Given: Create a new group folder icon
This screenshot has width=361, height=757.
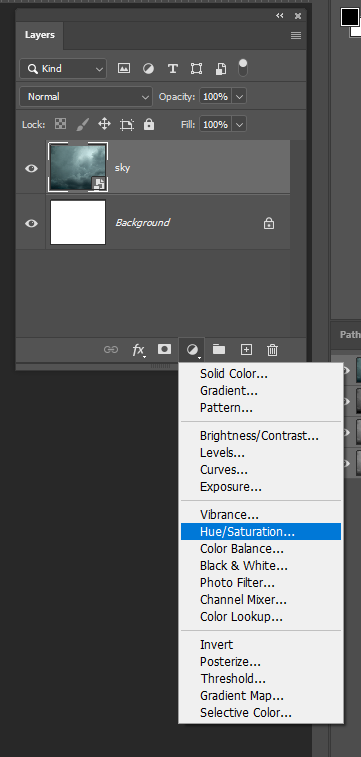Looking at the screenshot, I should point(219,349).
